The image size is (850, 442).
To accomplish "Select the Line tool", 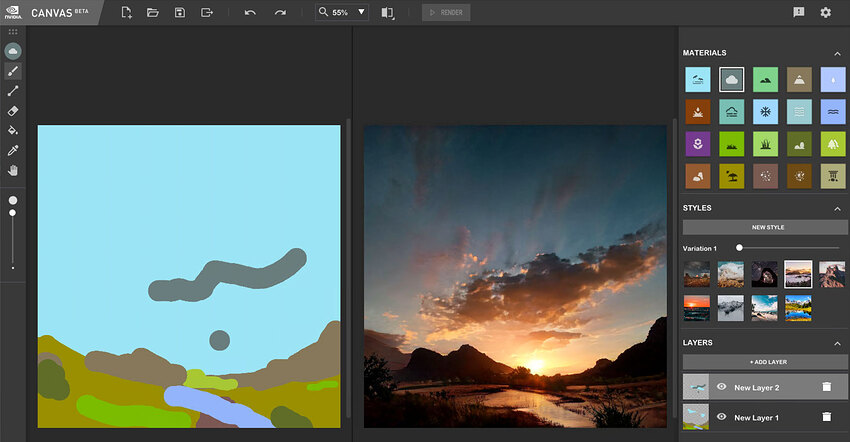I will [x=13, y=91].
